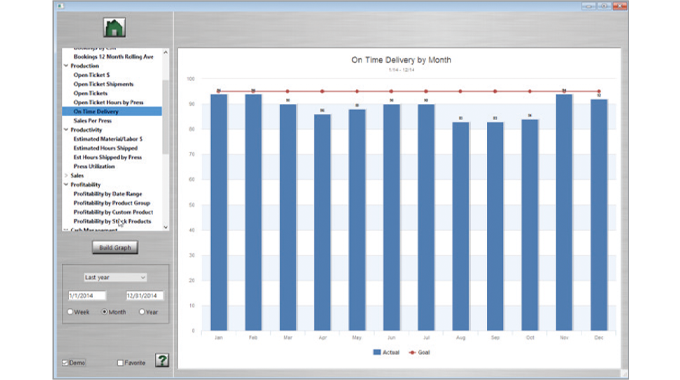
Task: Click the Goal point above April
Action: [322, 91]
